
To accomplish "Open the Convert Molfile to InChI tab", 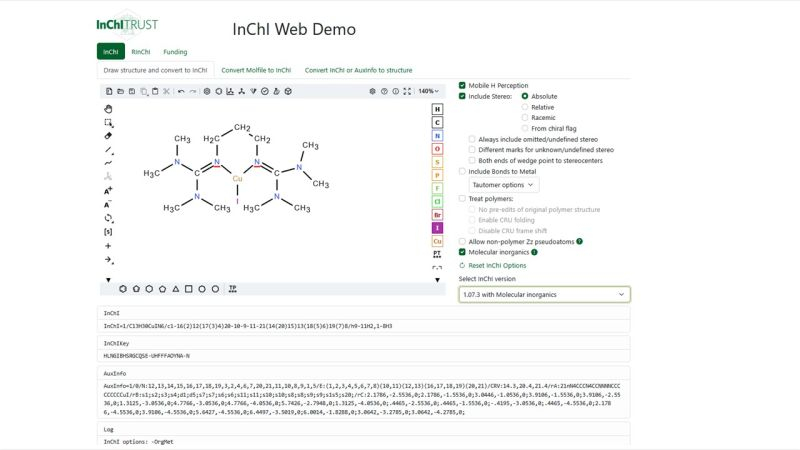I will (256, 70).
